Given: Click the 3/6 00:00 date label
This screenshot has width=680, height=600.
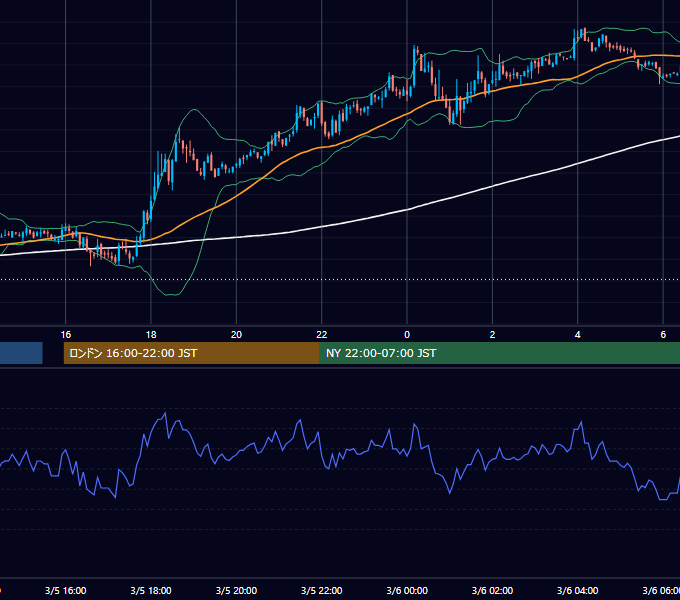Looking at the screenshot, I should (x=407, y=590).
